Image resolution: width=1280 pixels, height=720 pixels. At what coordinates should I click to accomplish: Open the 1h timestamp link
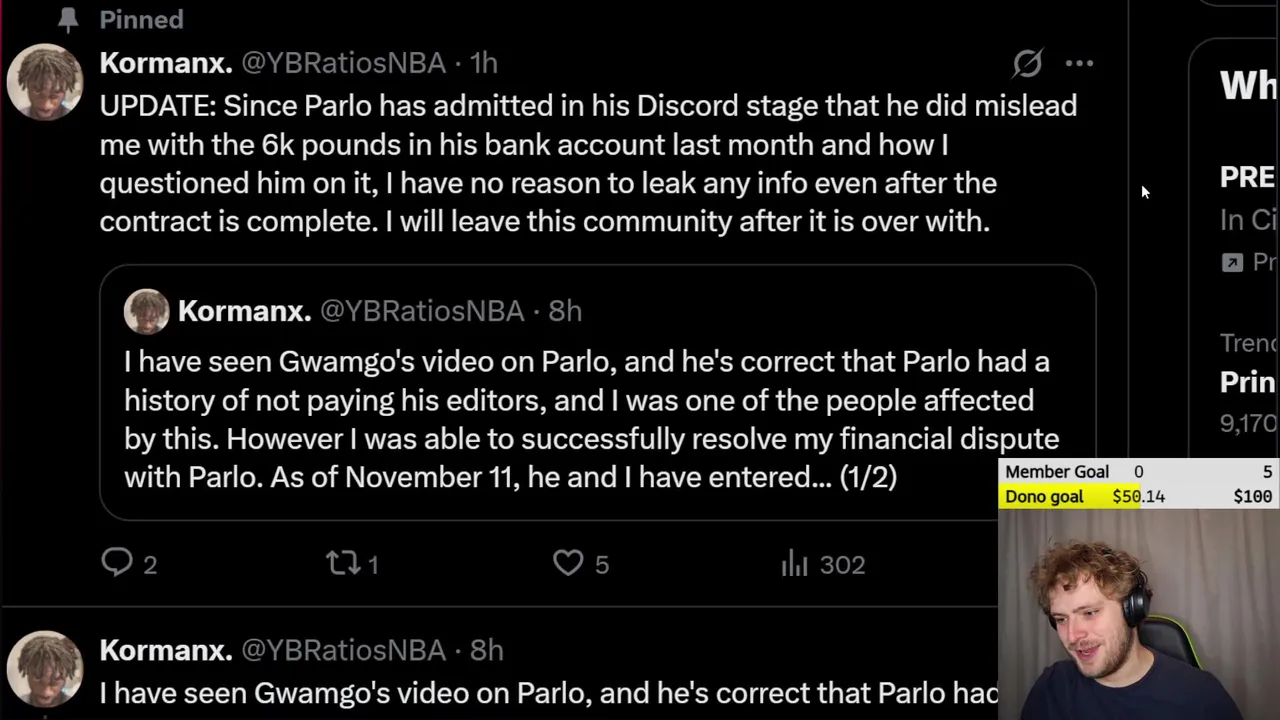484,63
